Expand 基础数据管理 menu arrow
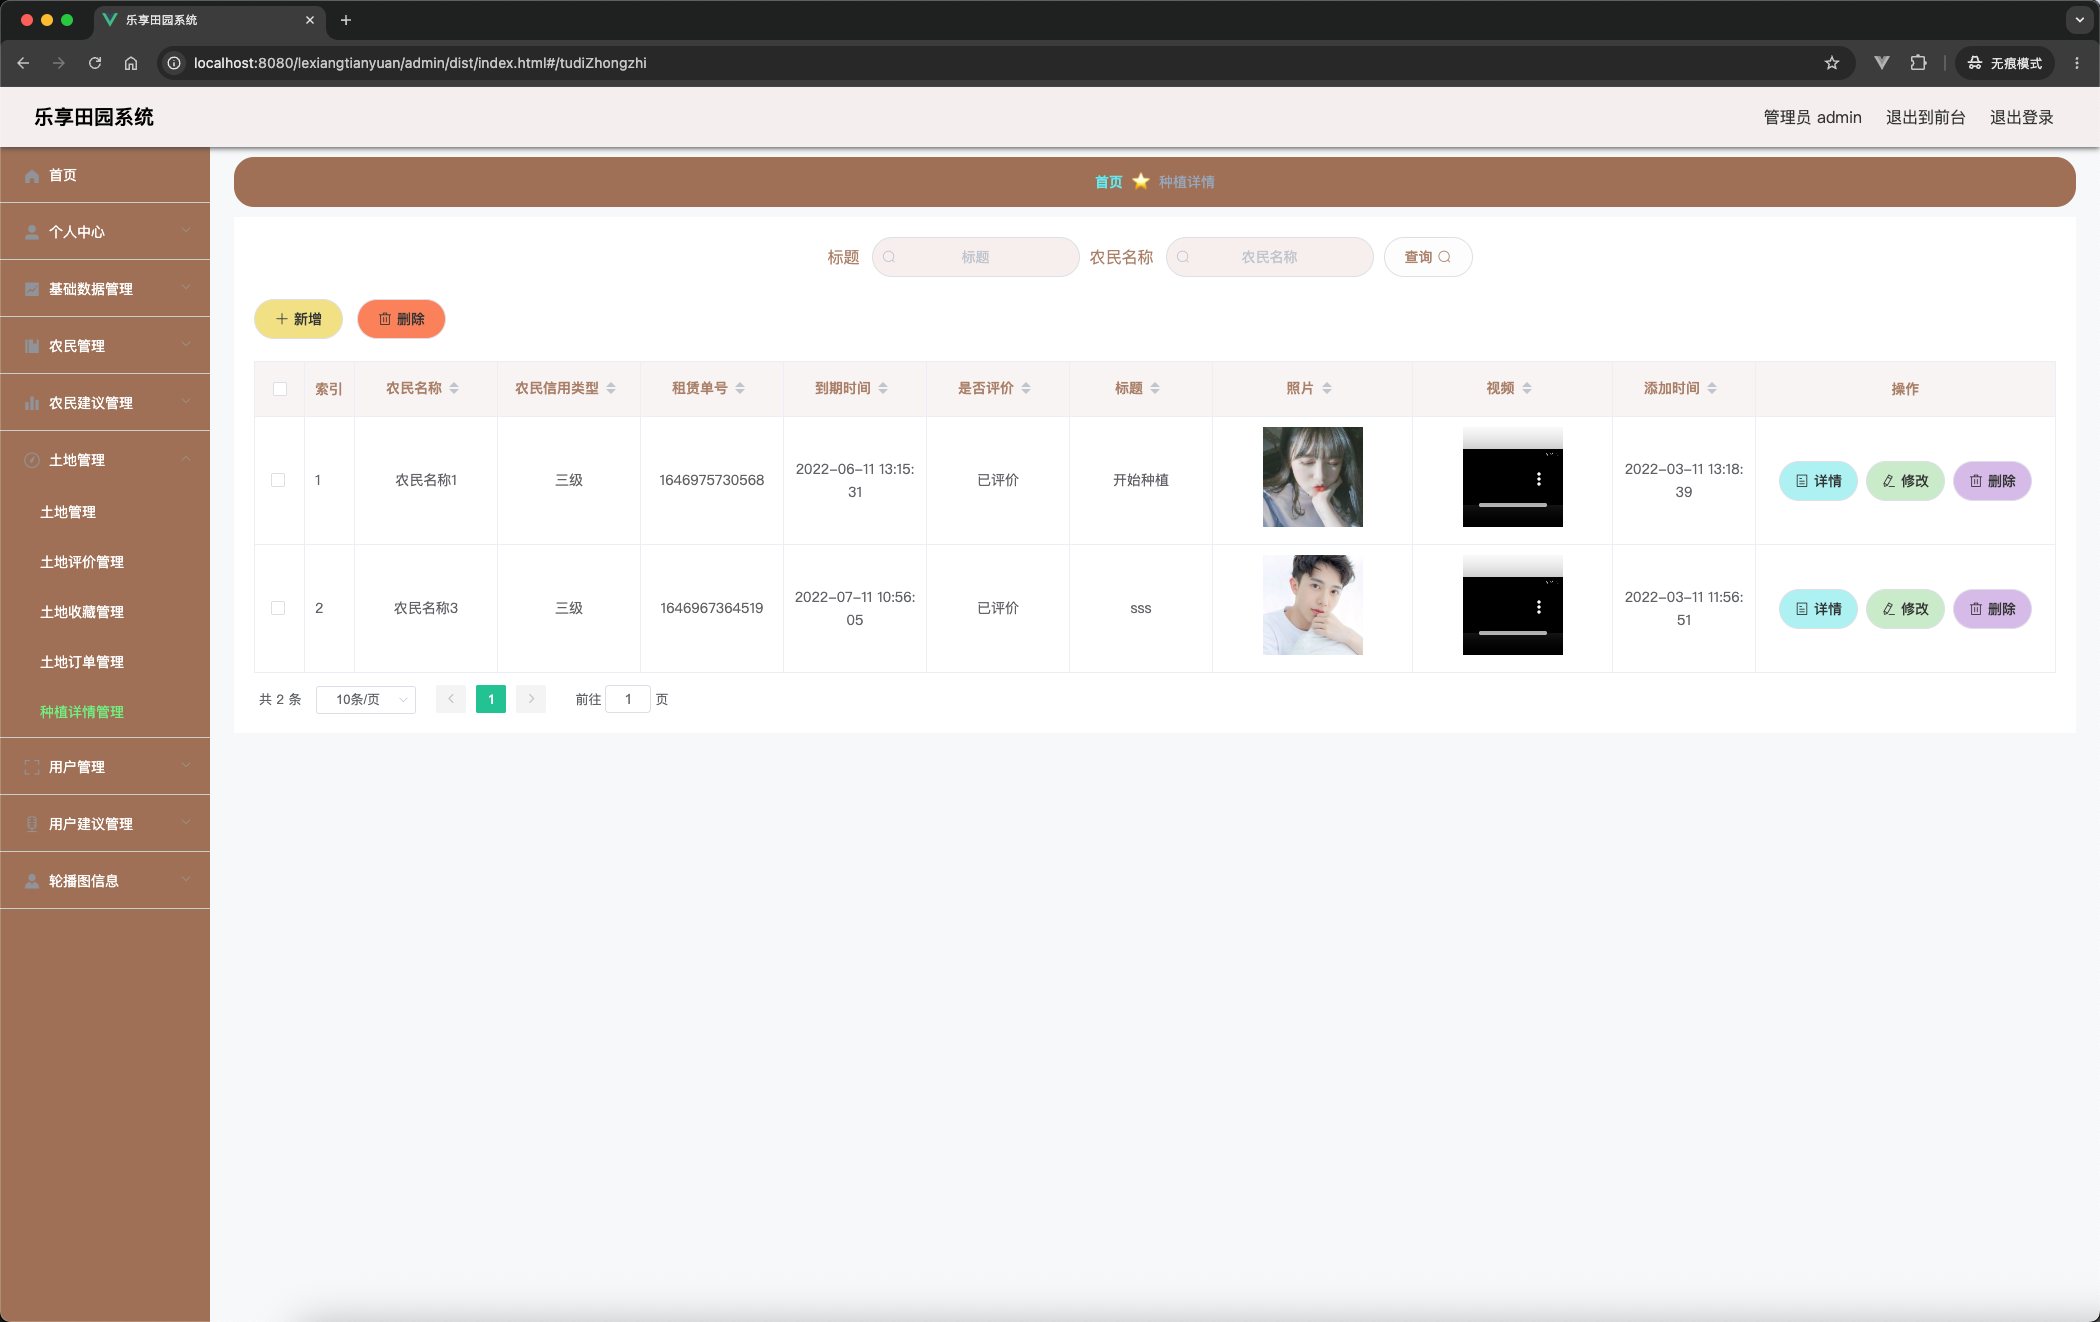Viewport: 2100px width, 1322px height. [x=186, y=288]
